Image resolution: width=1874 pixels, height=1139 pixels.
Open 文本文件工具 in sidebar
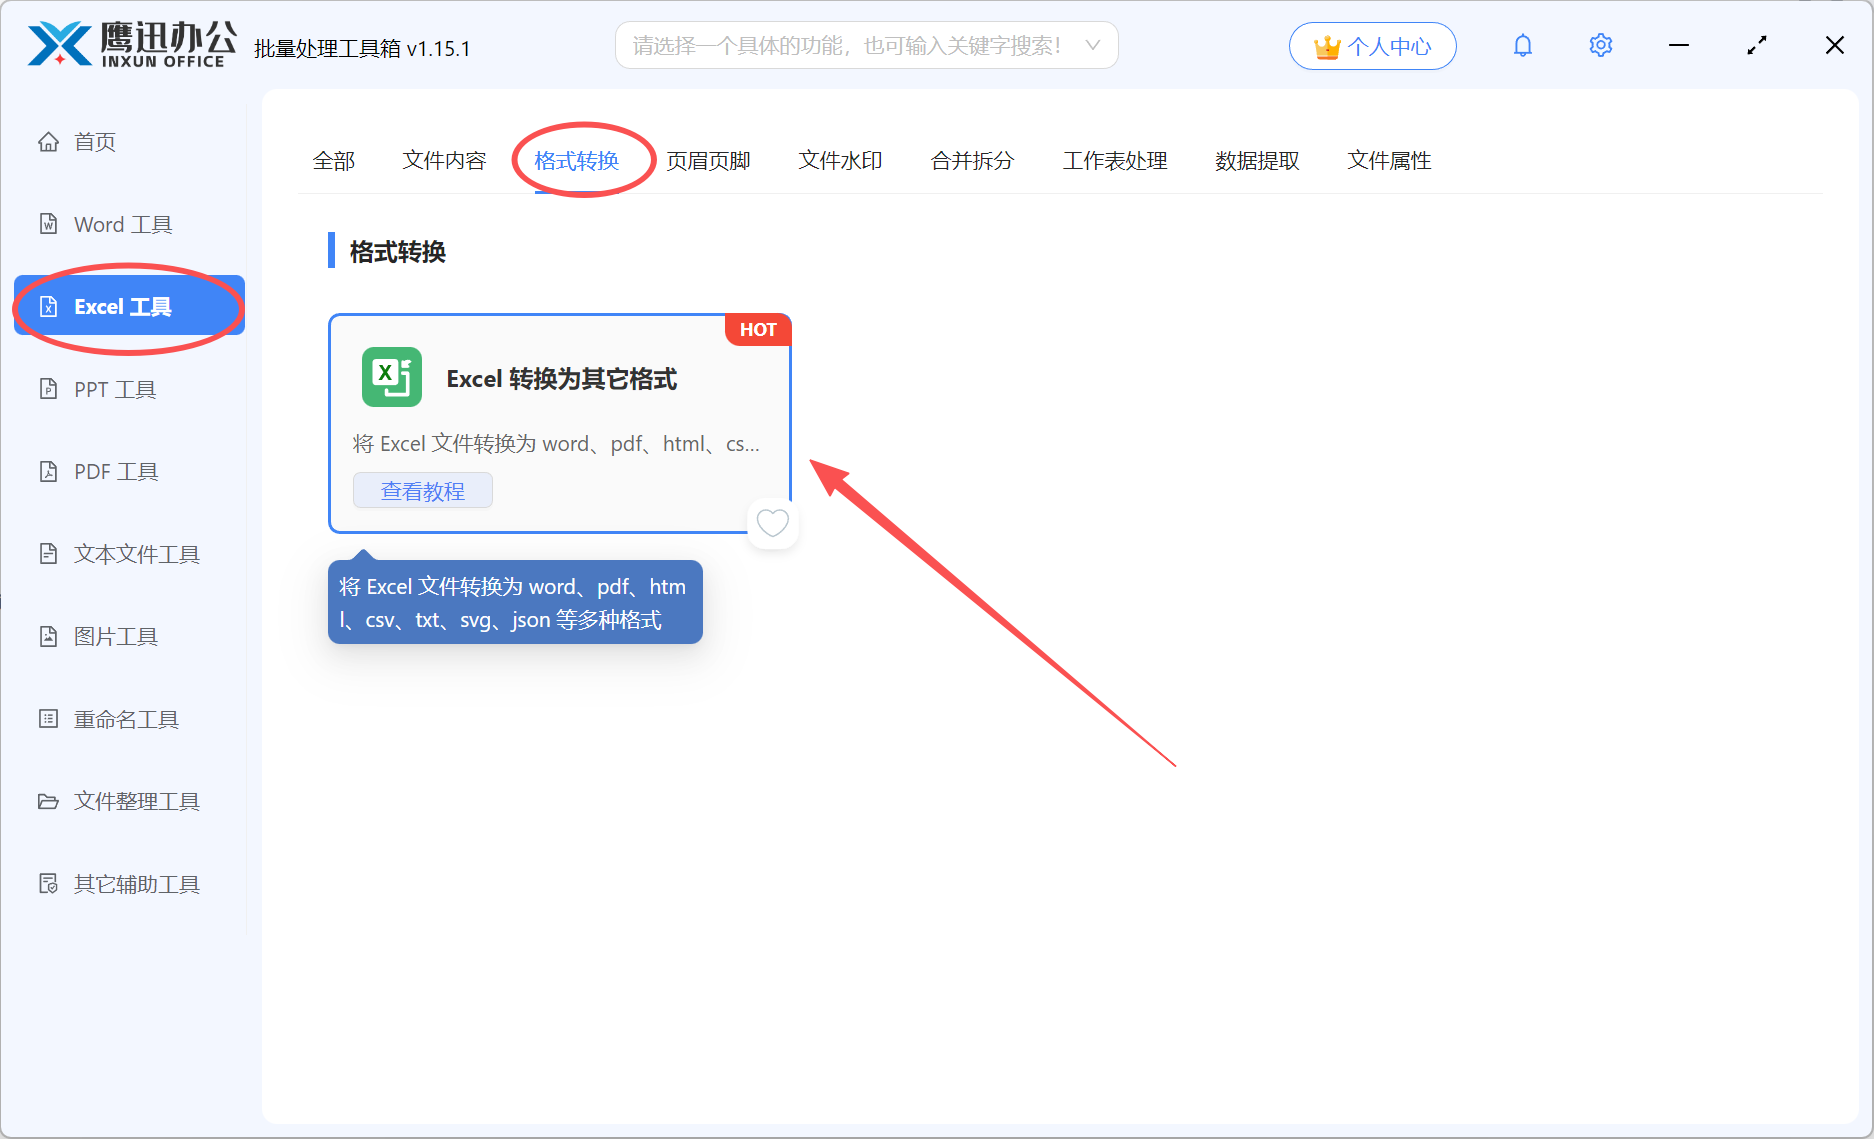coord(130,554)
